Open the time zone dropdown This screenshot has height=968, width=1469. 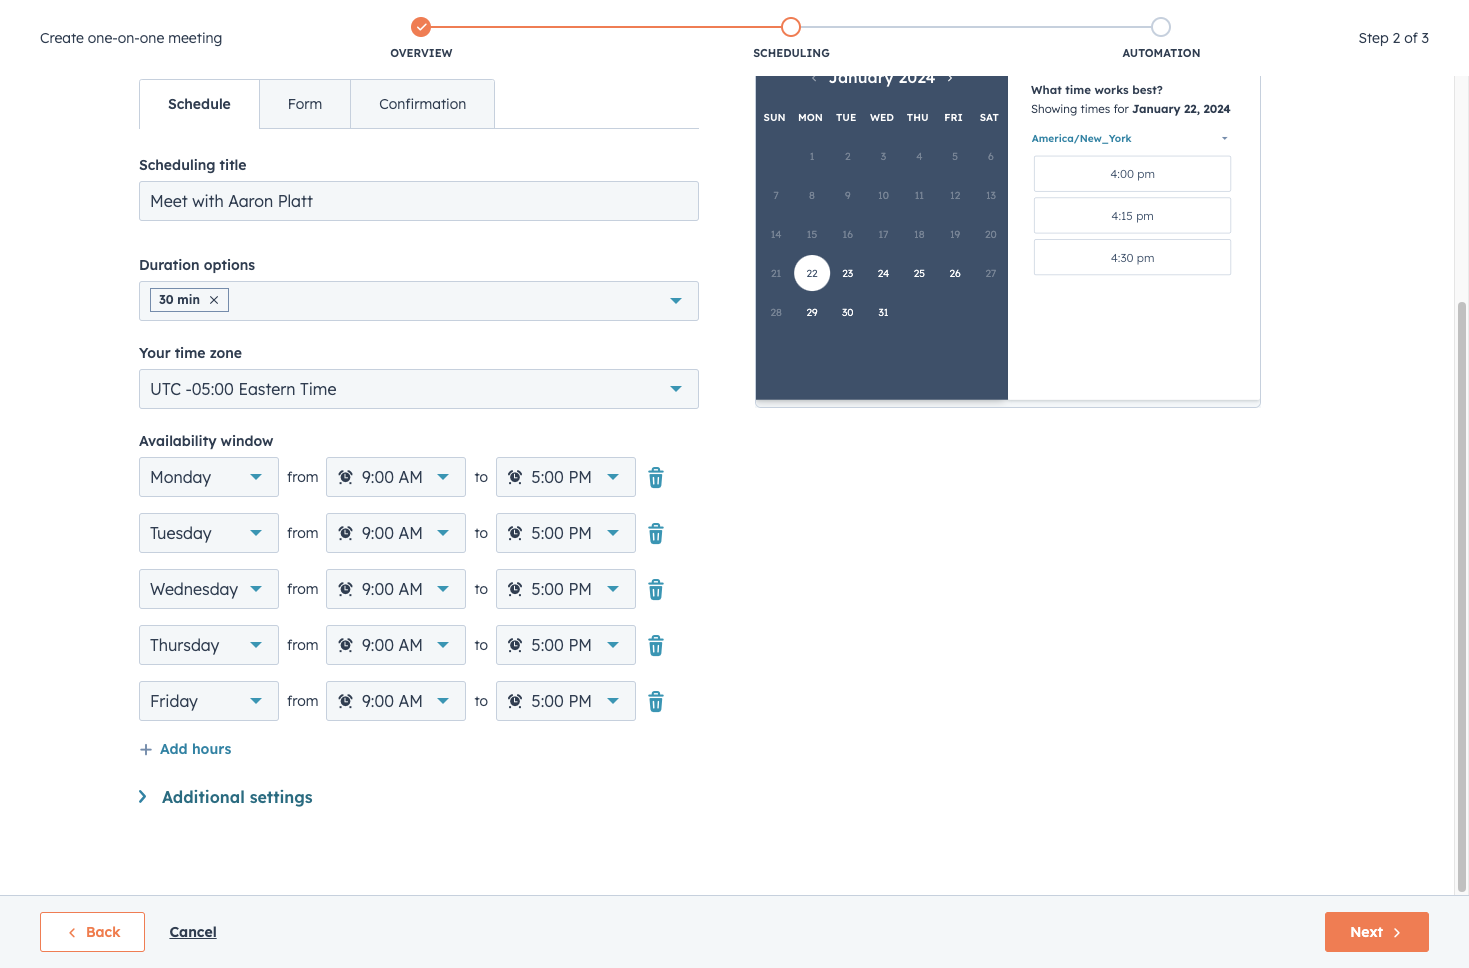419,389
